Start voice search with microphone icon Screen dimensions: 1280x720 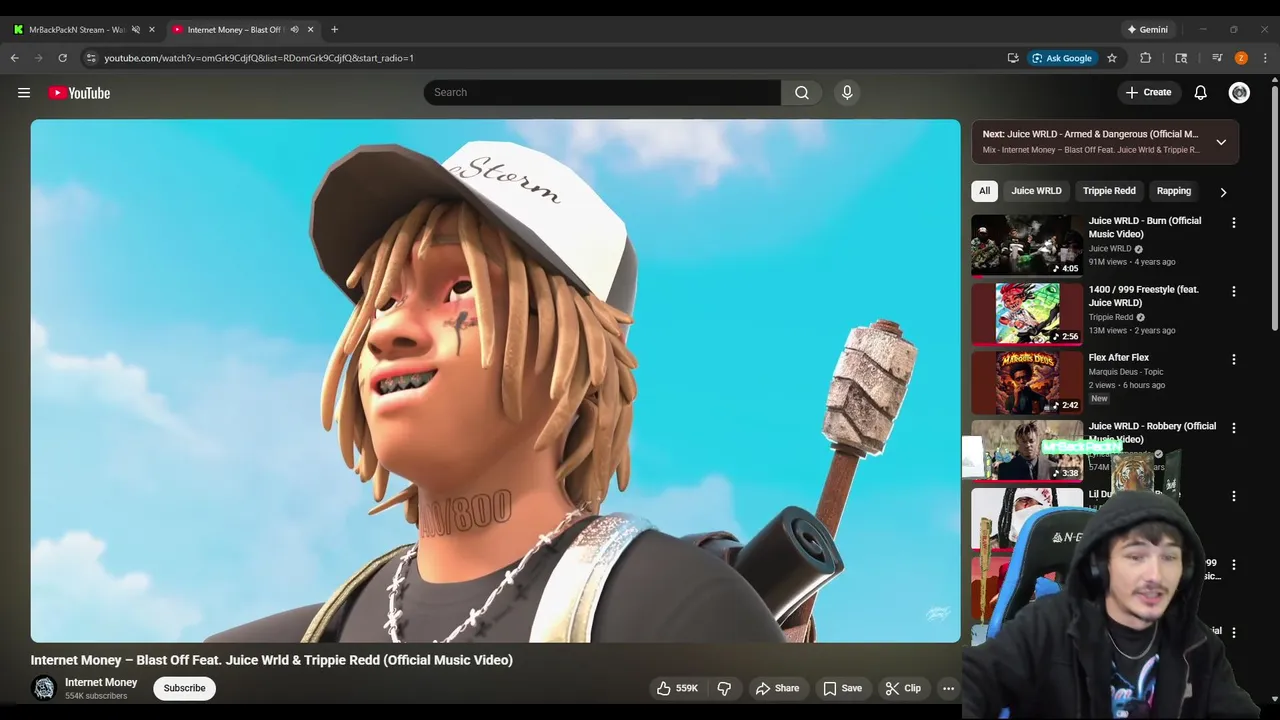(x=847, y=93)
